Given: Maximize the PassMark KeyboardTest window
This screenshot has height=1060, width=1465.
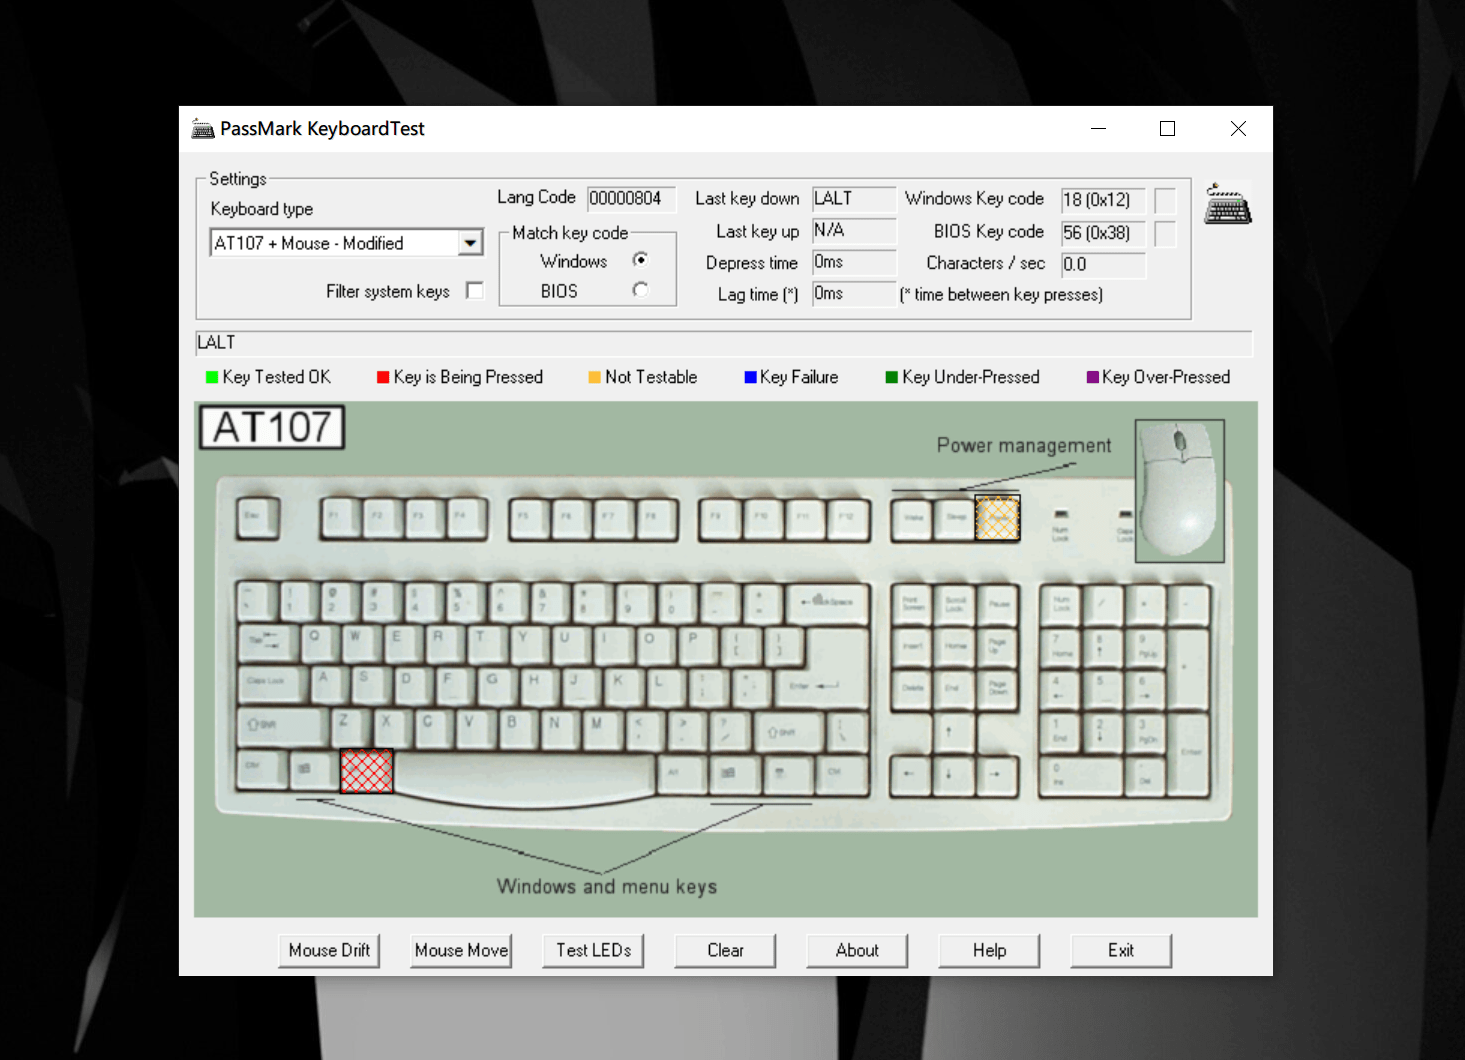Looking at the screenshot, I should [x=1167, y=128].
